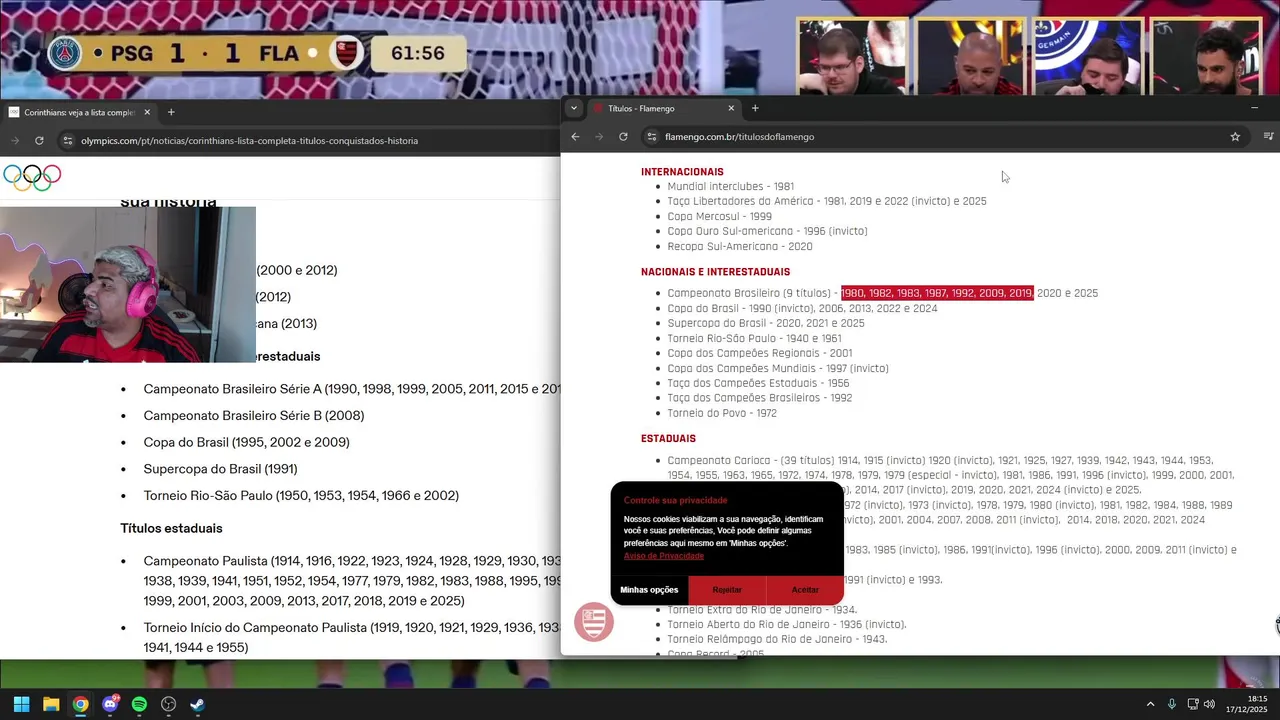Switch to Google Chrome in the taskbar
Viewport: 1280px width, 720px height.
(80, 704)
